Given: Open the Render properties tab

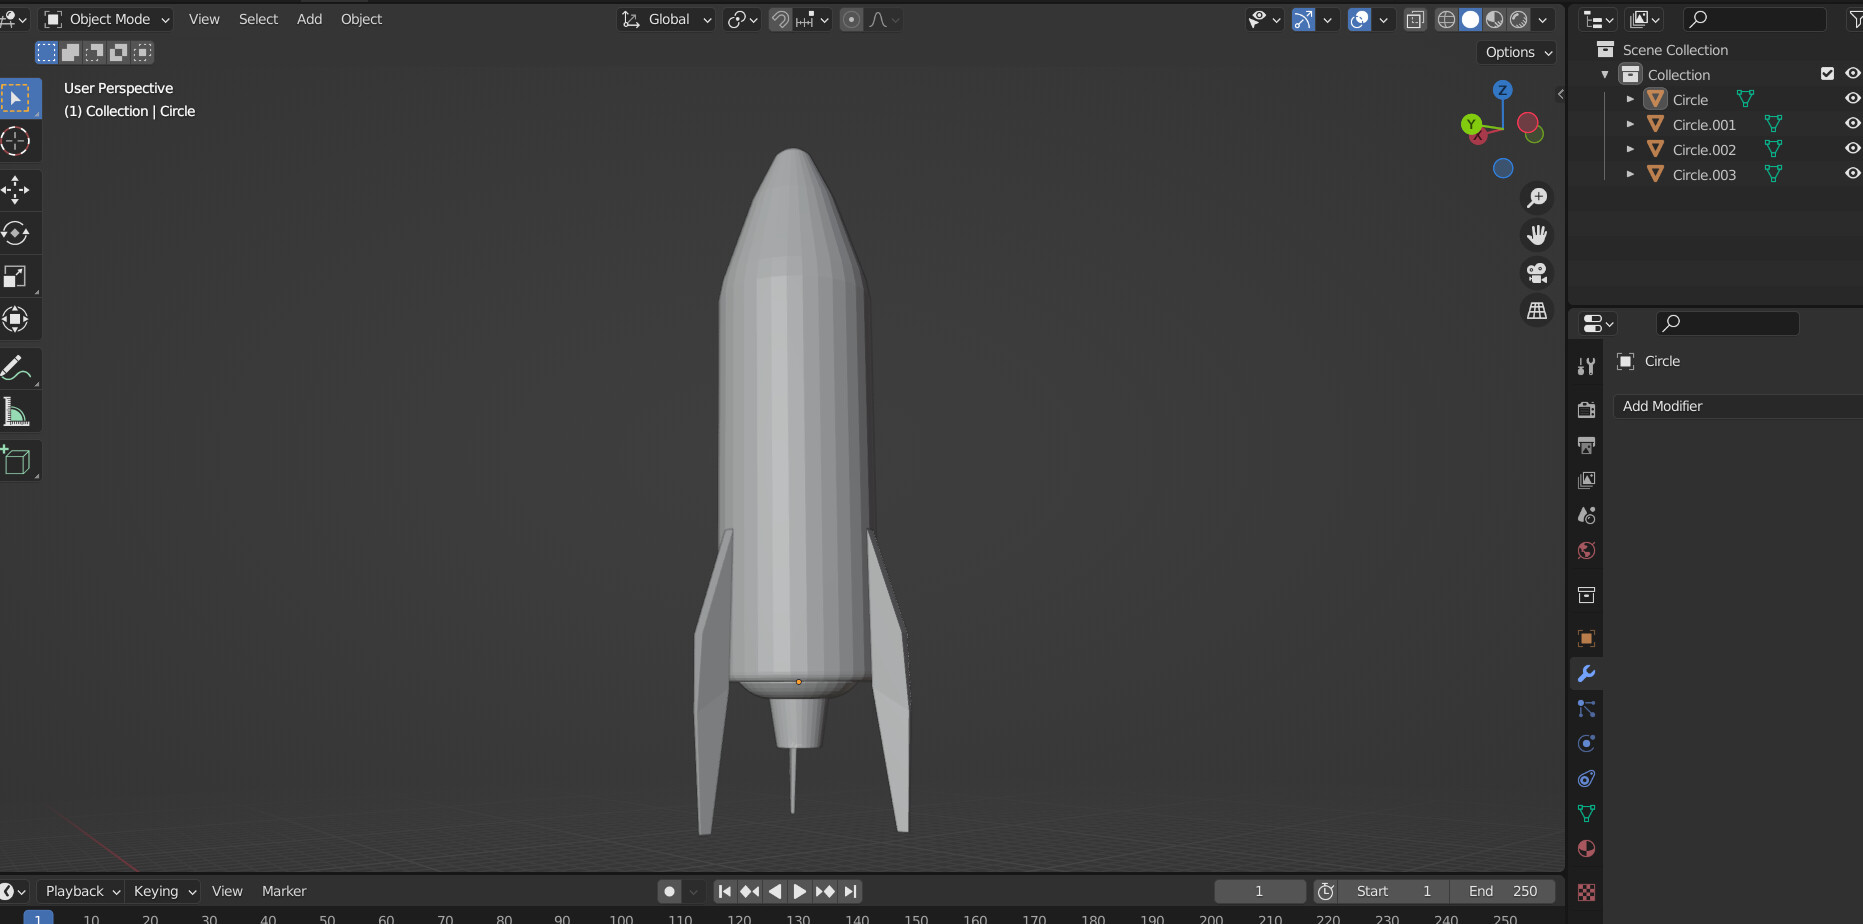Looking at the screenshot, I should point(1586,409).
